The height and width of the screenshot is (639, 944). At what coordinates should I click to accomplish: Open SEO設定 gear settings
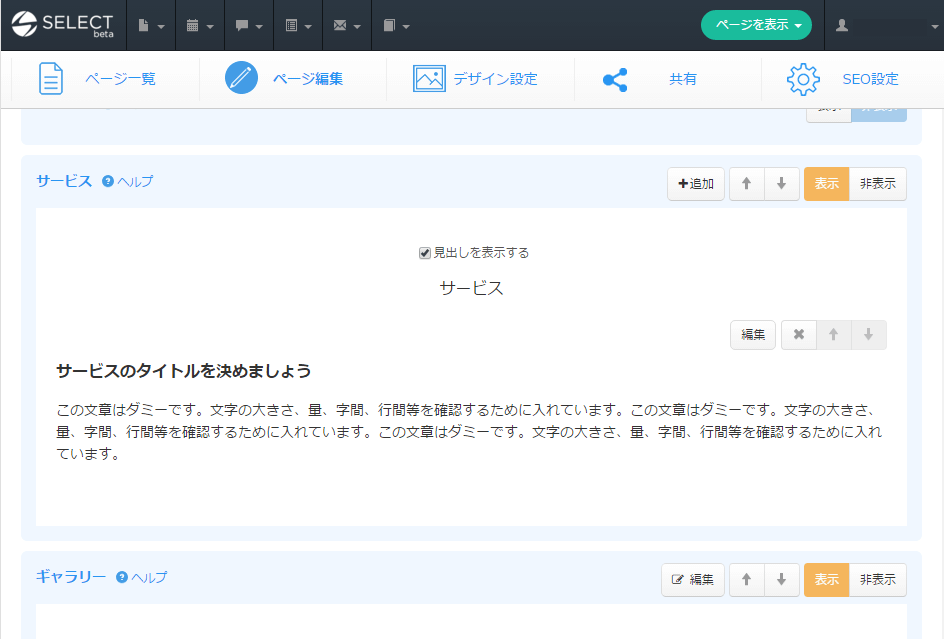coord(843,79)
